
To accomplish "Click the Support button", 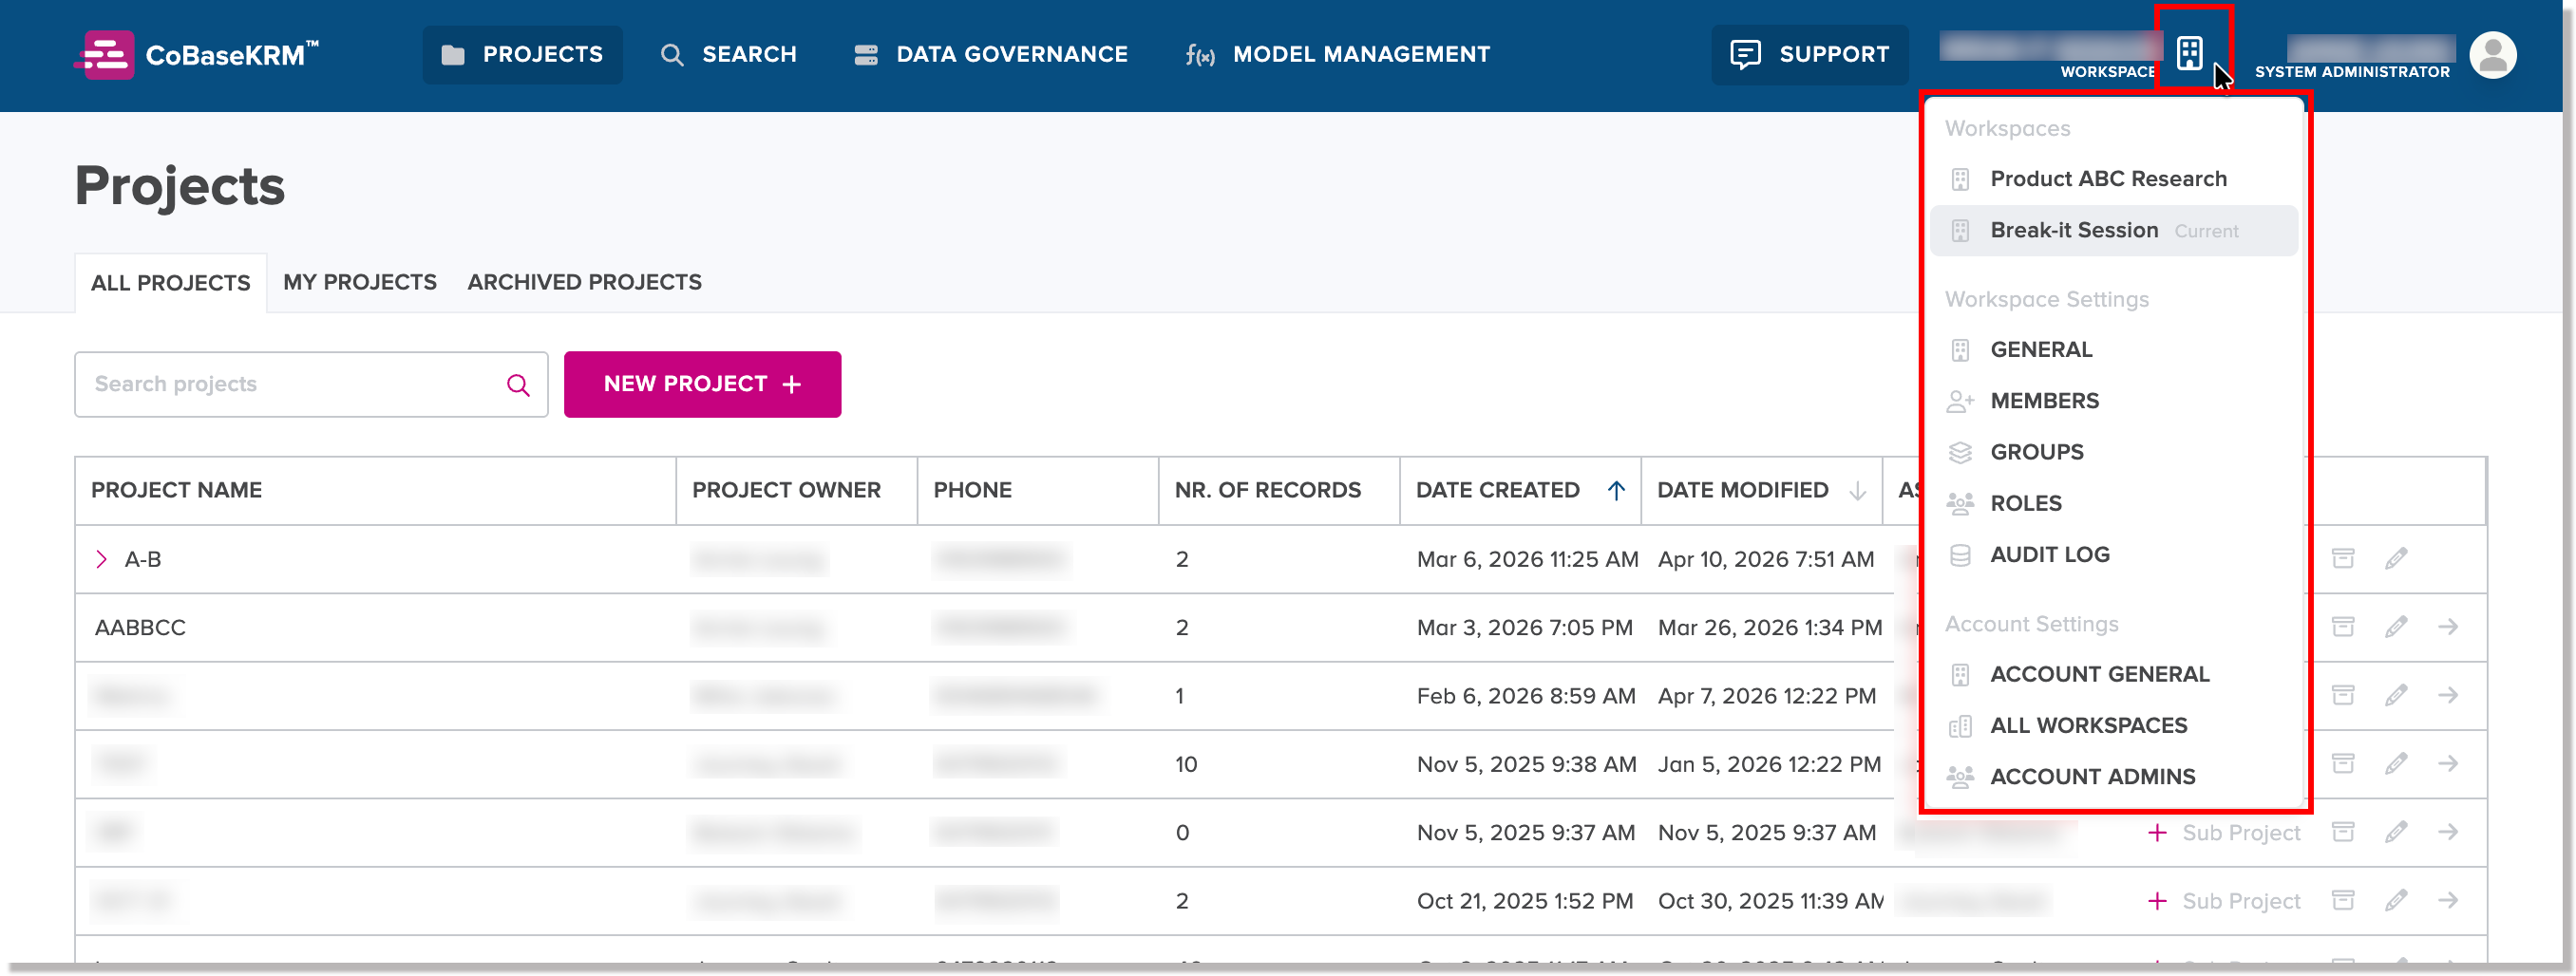I will click(1809, 54).
